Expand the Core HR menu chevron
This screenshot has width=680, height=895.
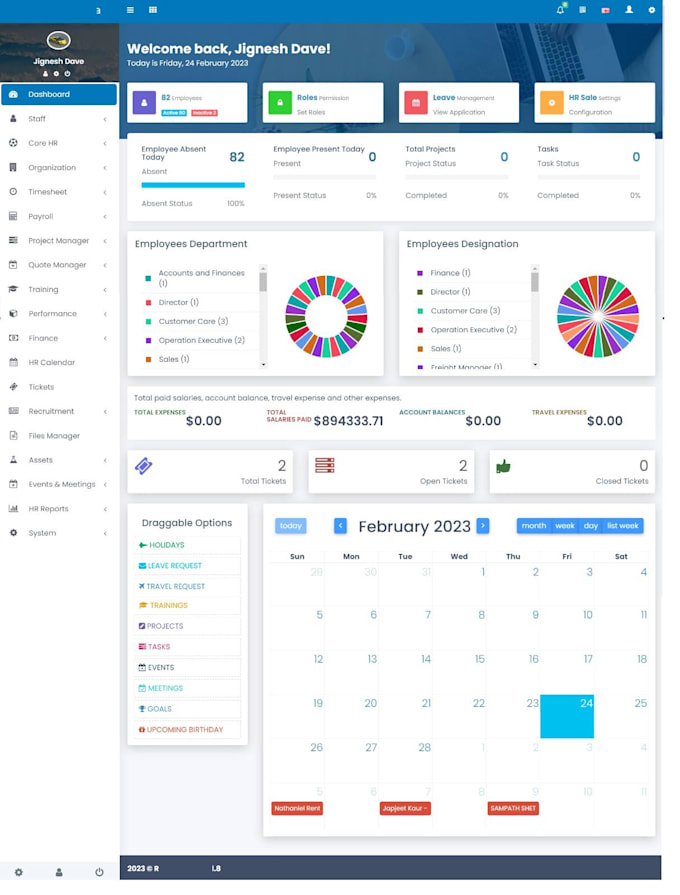[x=105, y=143]
